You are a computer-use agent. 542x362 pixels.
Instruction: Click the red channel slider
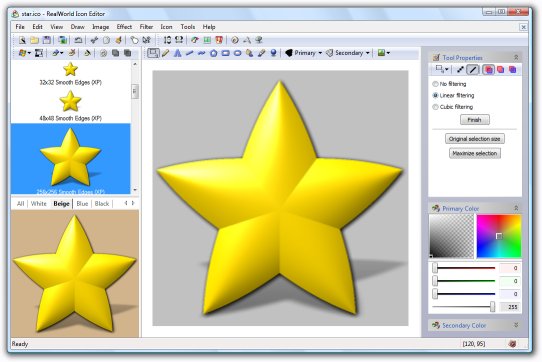tap(464, 268)
